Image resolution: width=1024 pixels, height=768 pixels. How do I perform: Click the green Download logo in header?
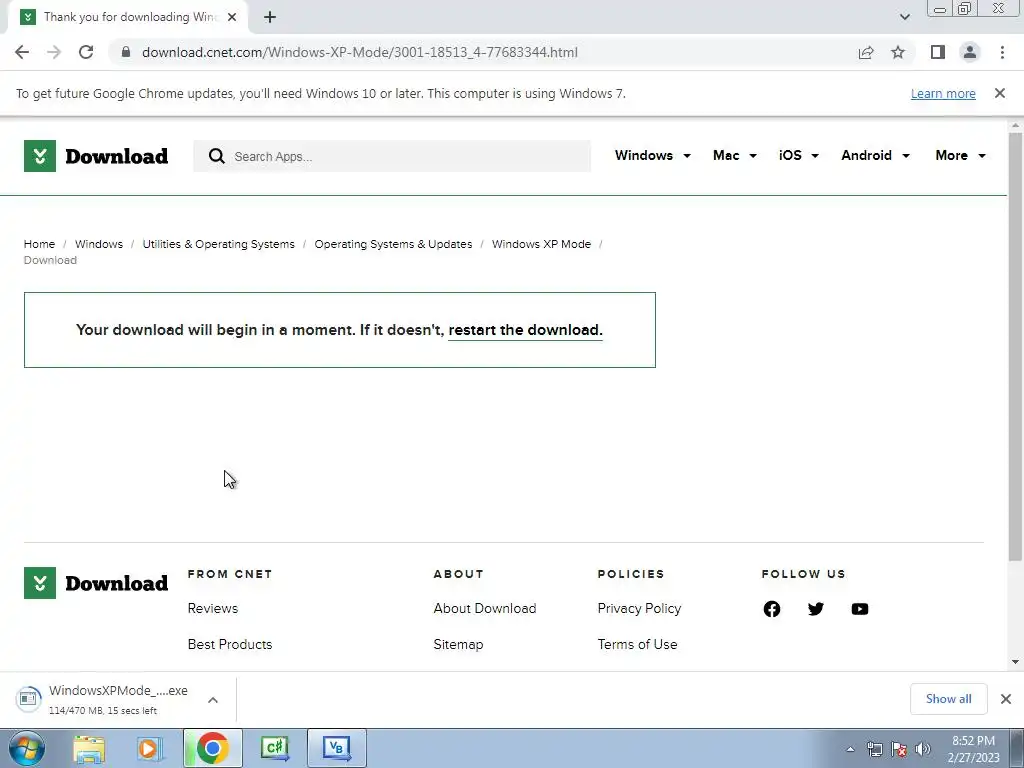(96, 156)
